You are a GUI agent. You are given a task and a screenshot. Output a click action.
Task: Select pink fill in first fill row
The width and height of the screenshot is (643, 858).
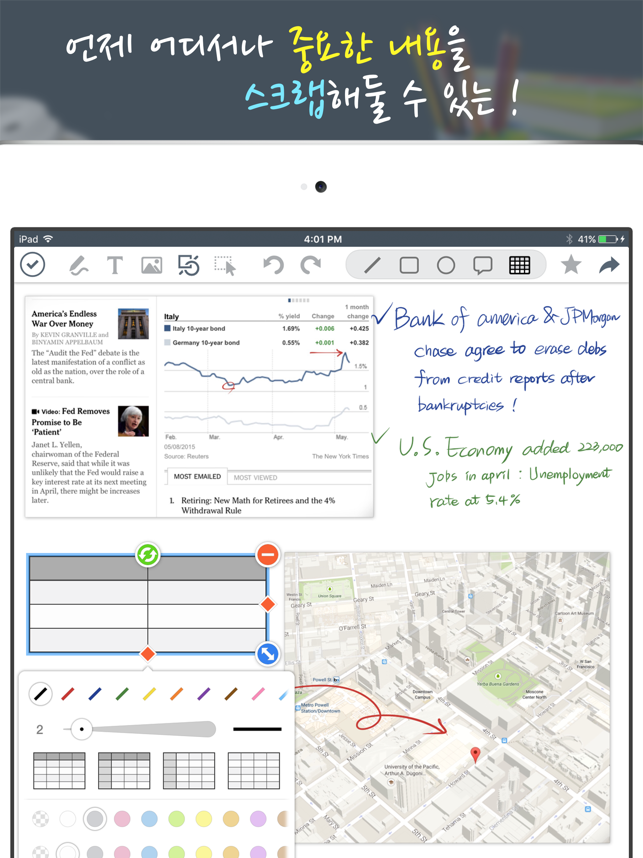click(x=122, y=819)
